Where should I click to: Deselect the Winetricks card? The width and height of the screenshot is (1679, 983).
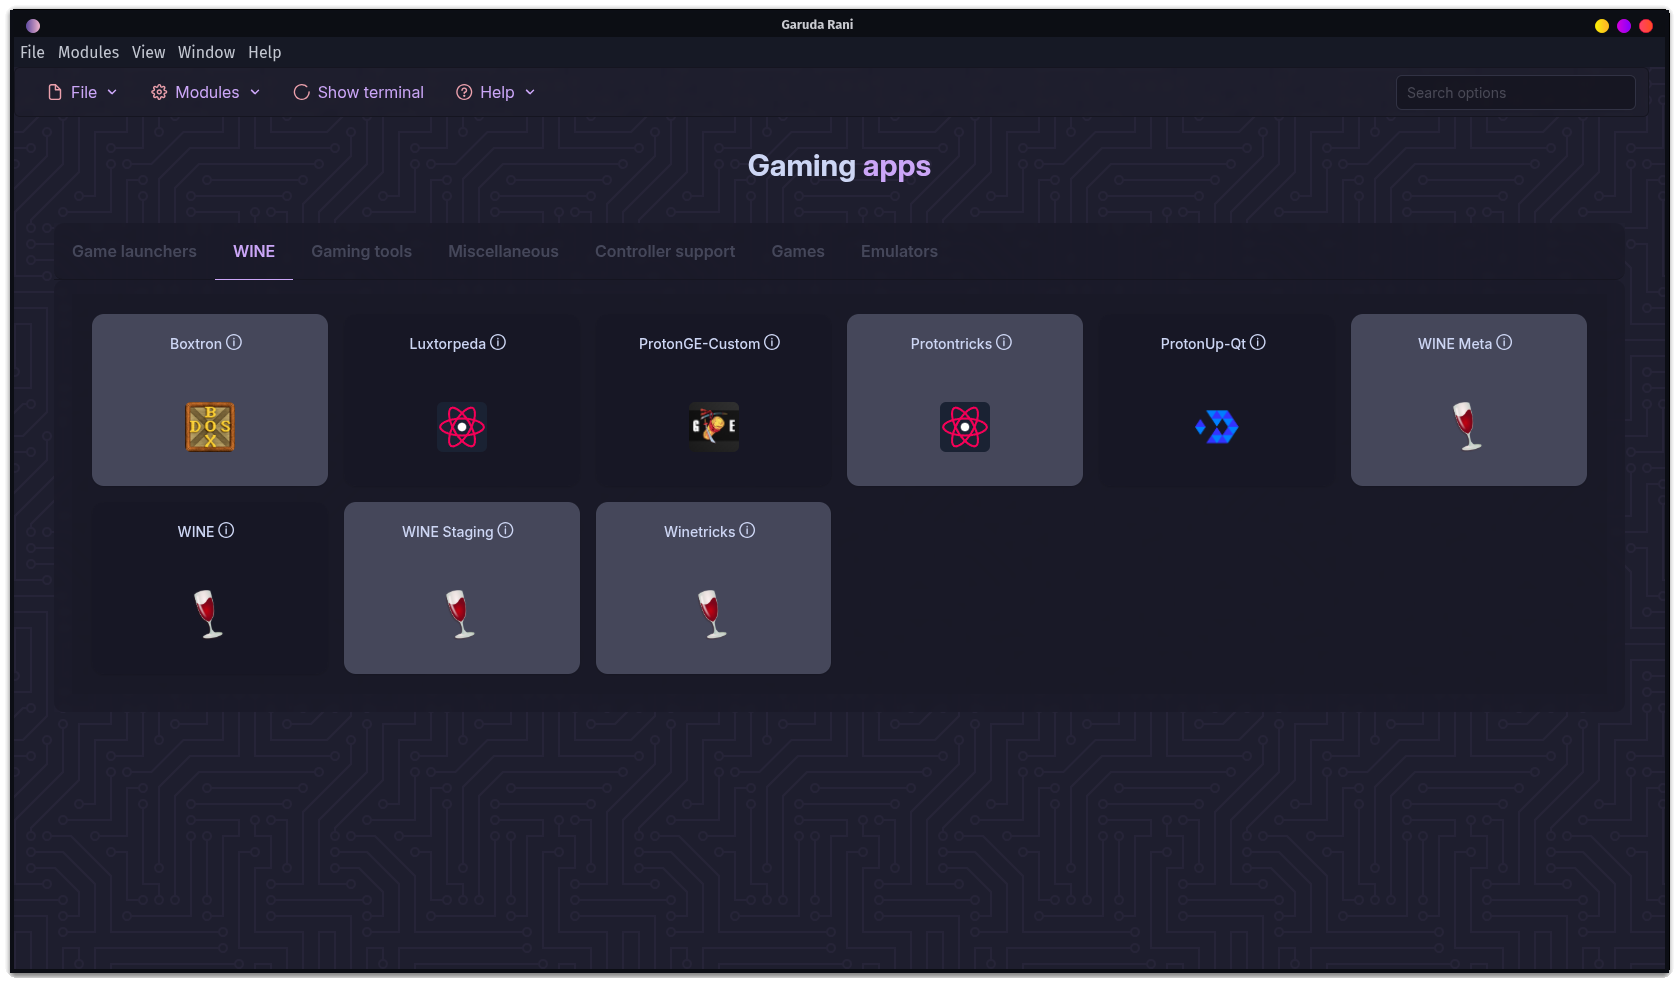[x=714, y=588]
